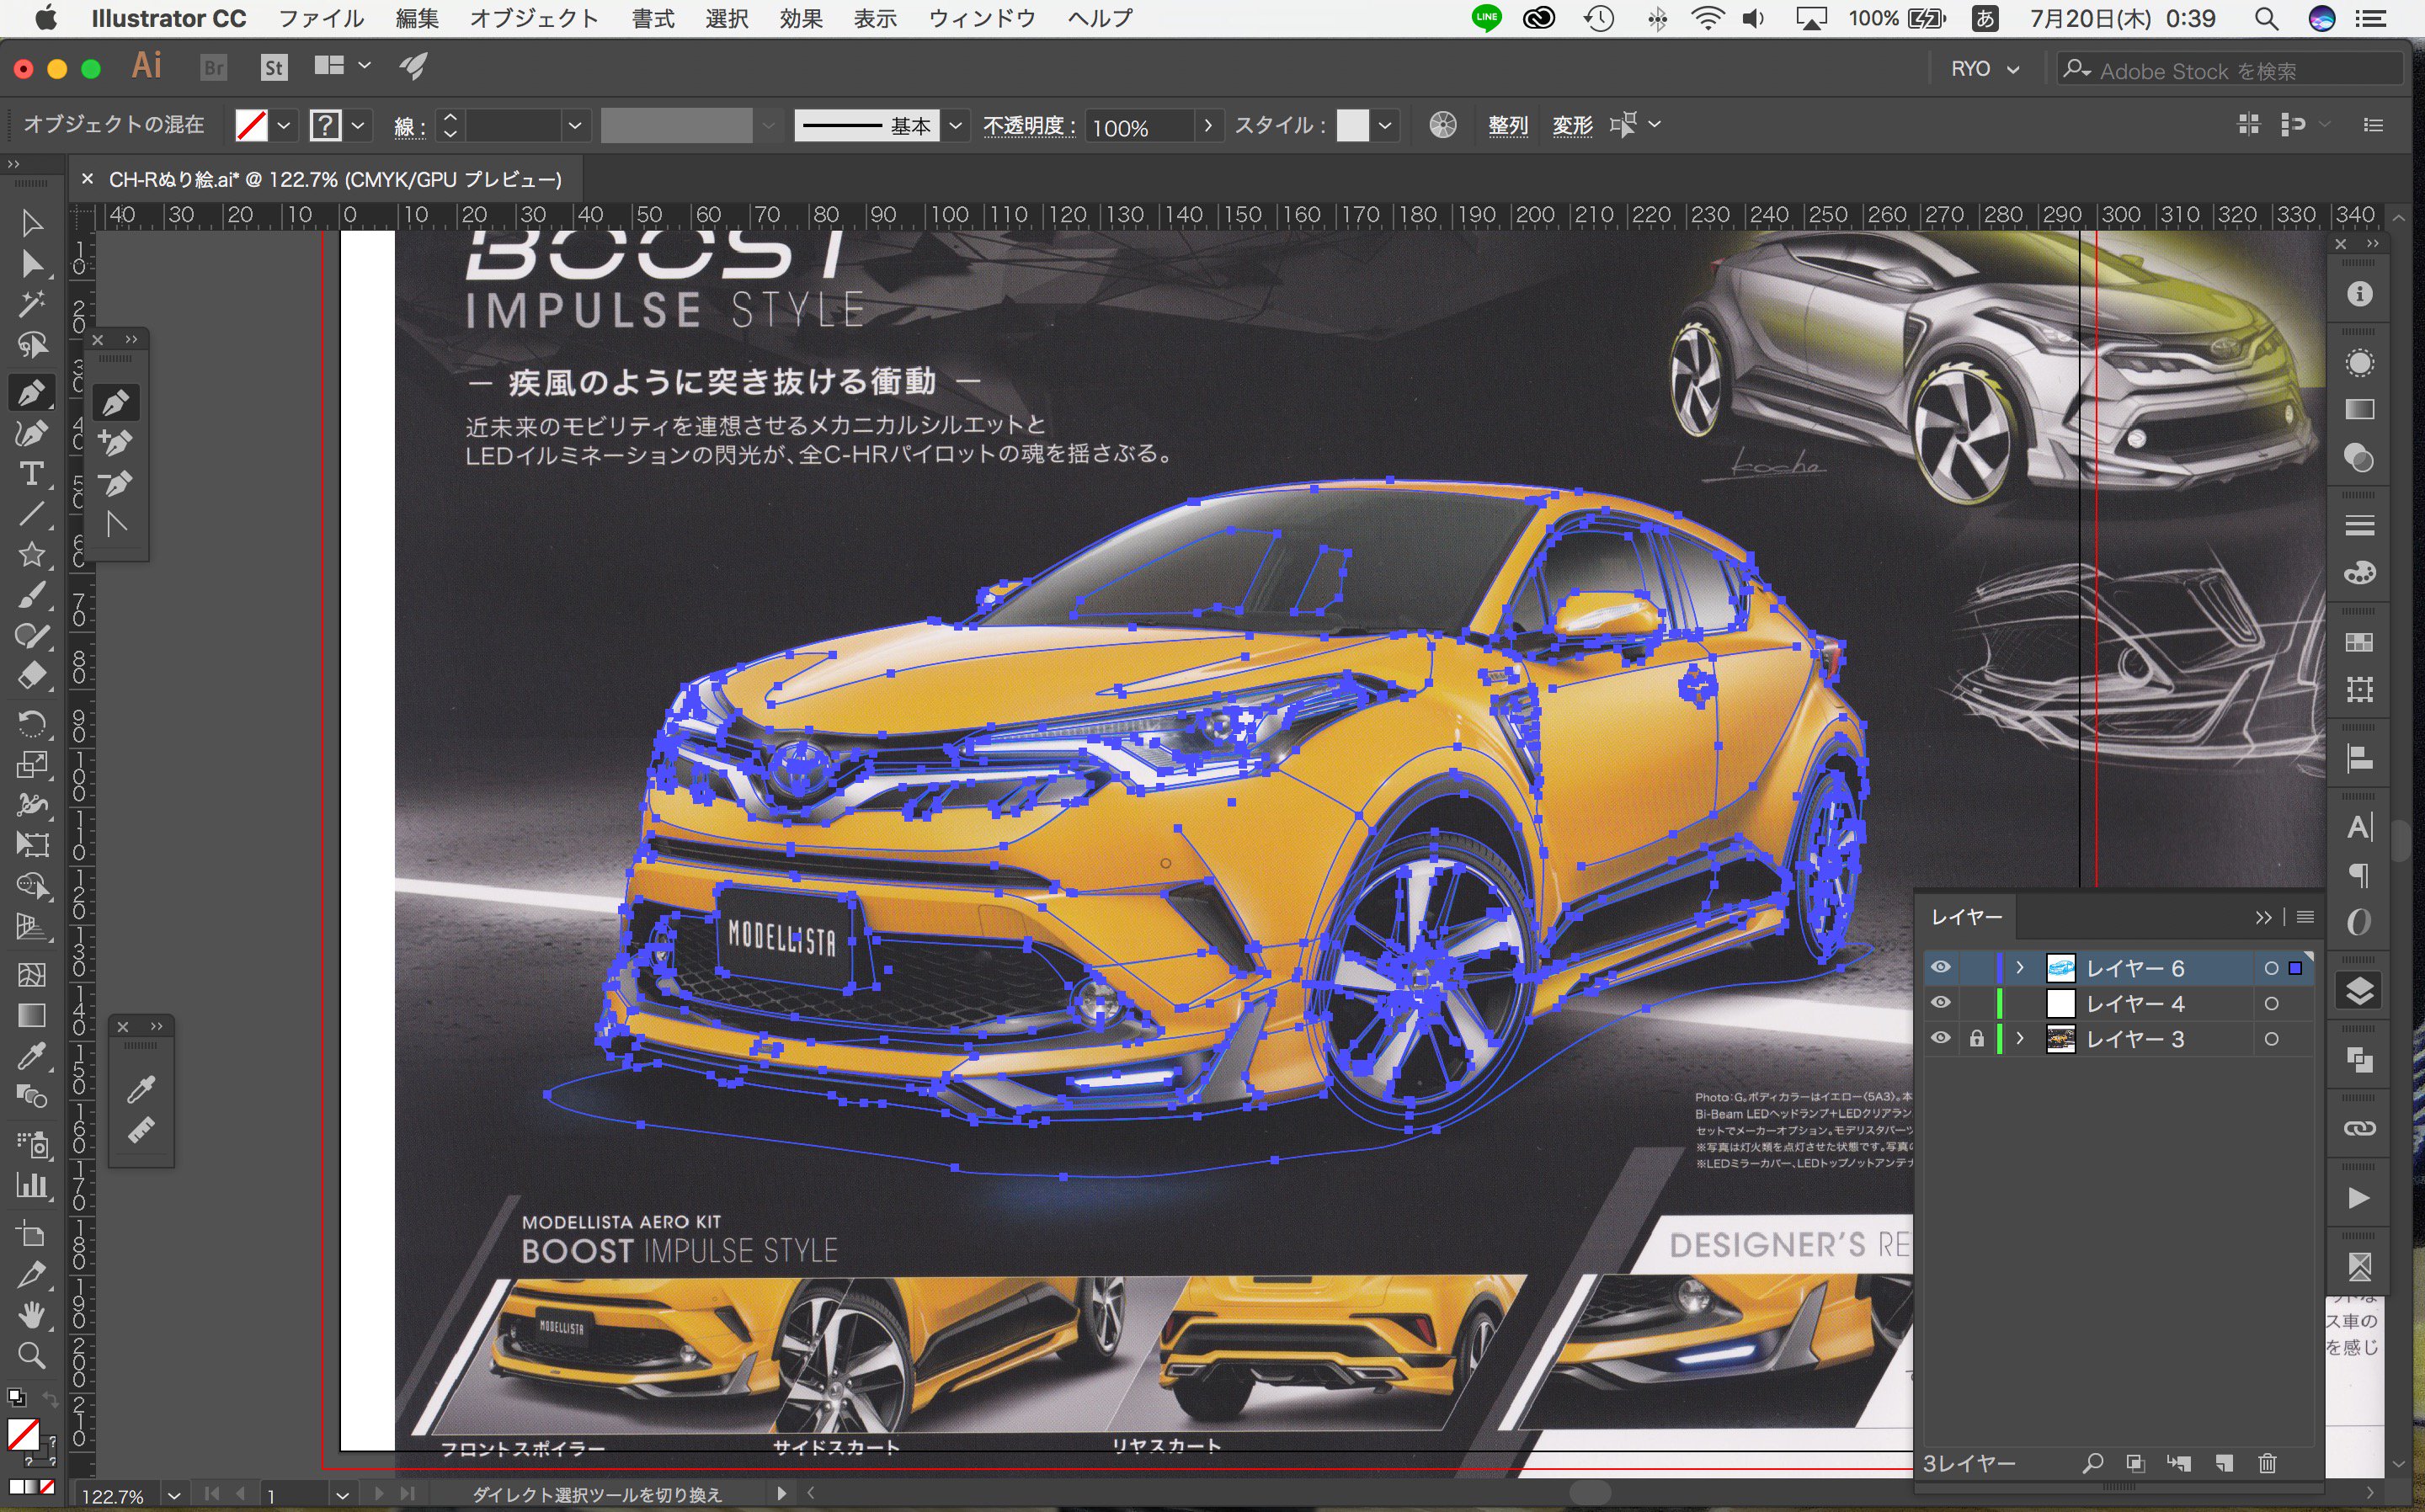Choose the Hand tool
The height and width of the screenshot is (1512, 2425).
[x=32, y=1315]
